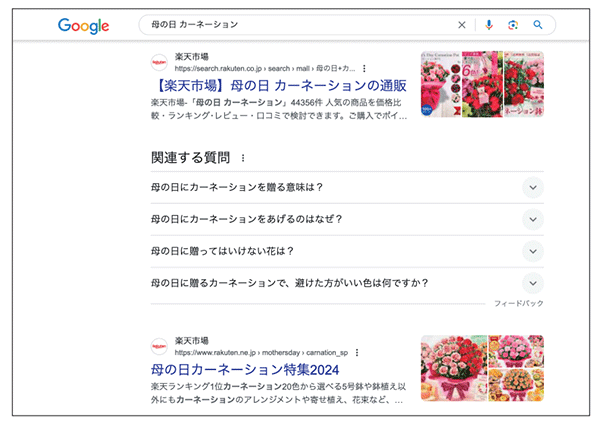Submit search with magnifying glass icon

[x=538, y=25]
